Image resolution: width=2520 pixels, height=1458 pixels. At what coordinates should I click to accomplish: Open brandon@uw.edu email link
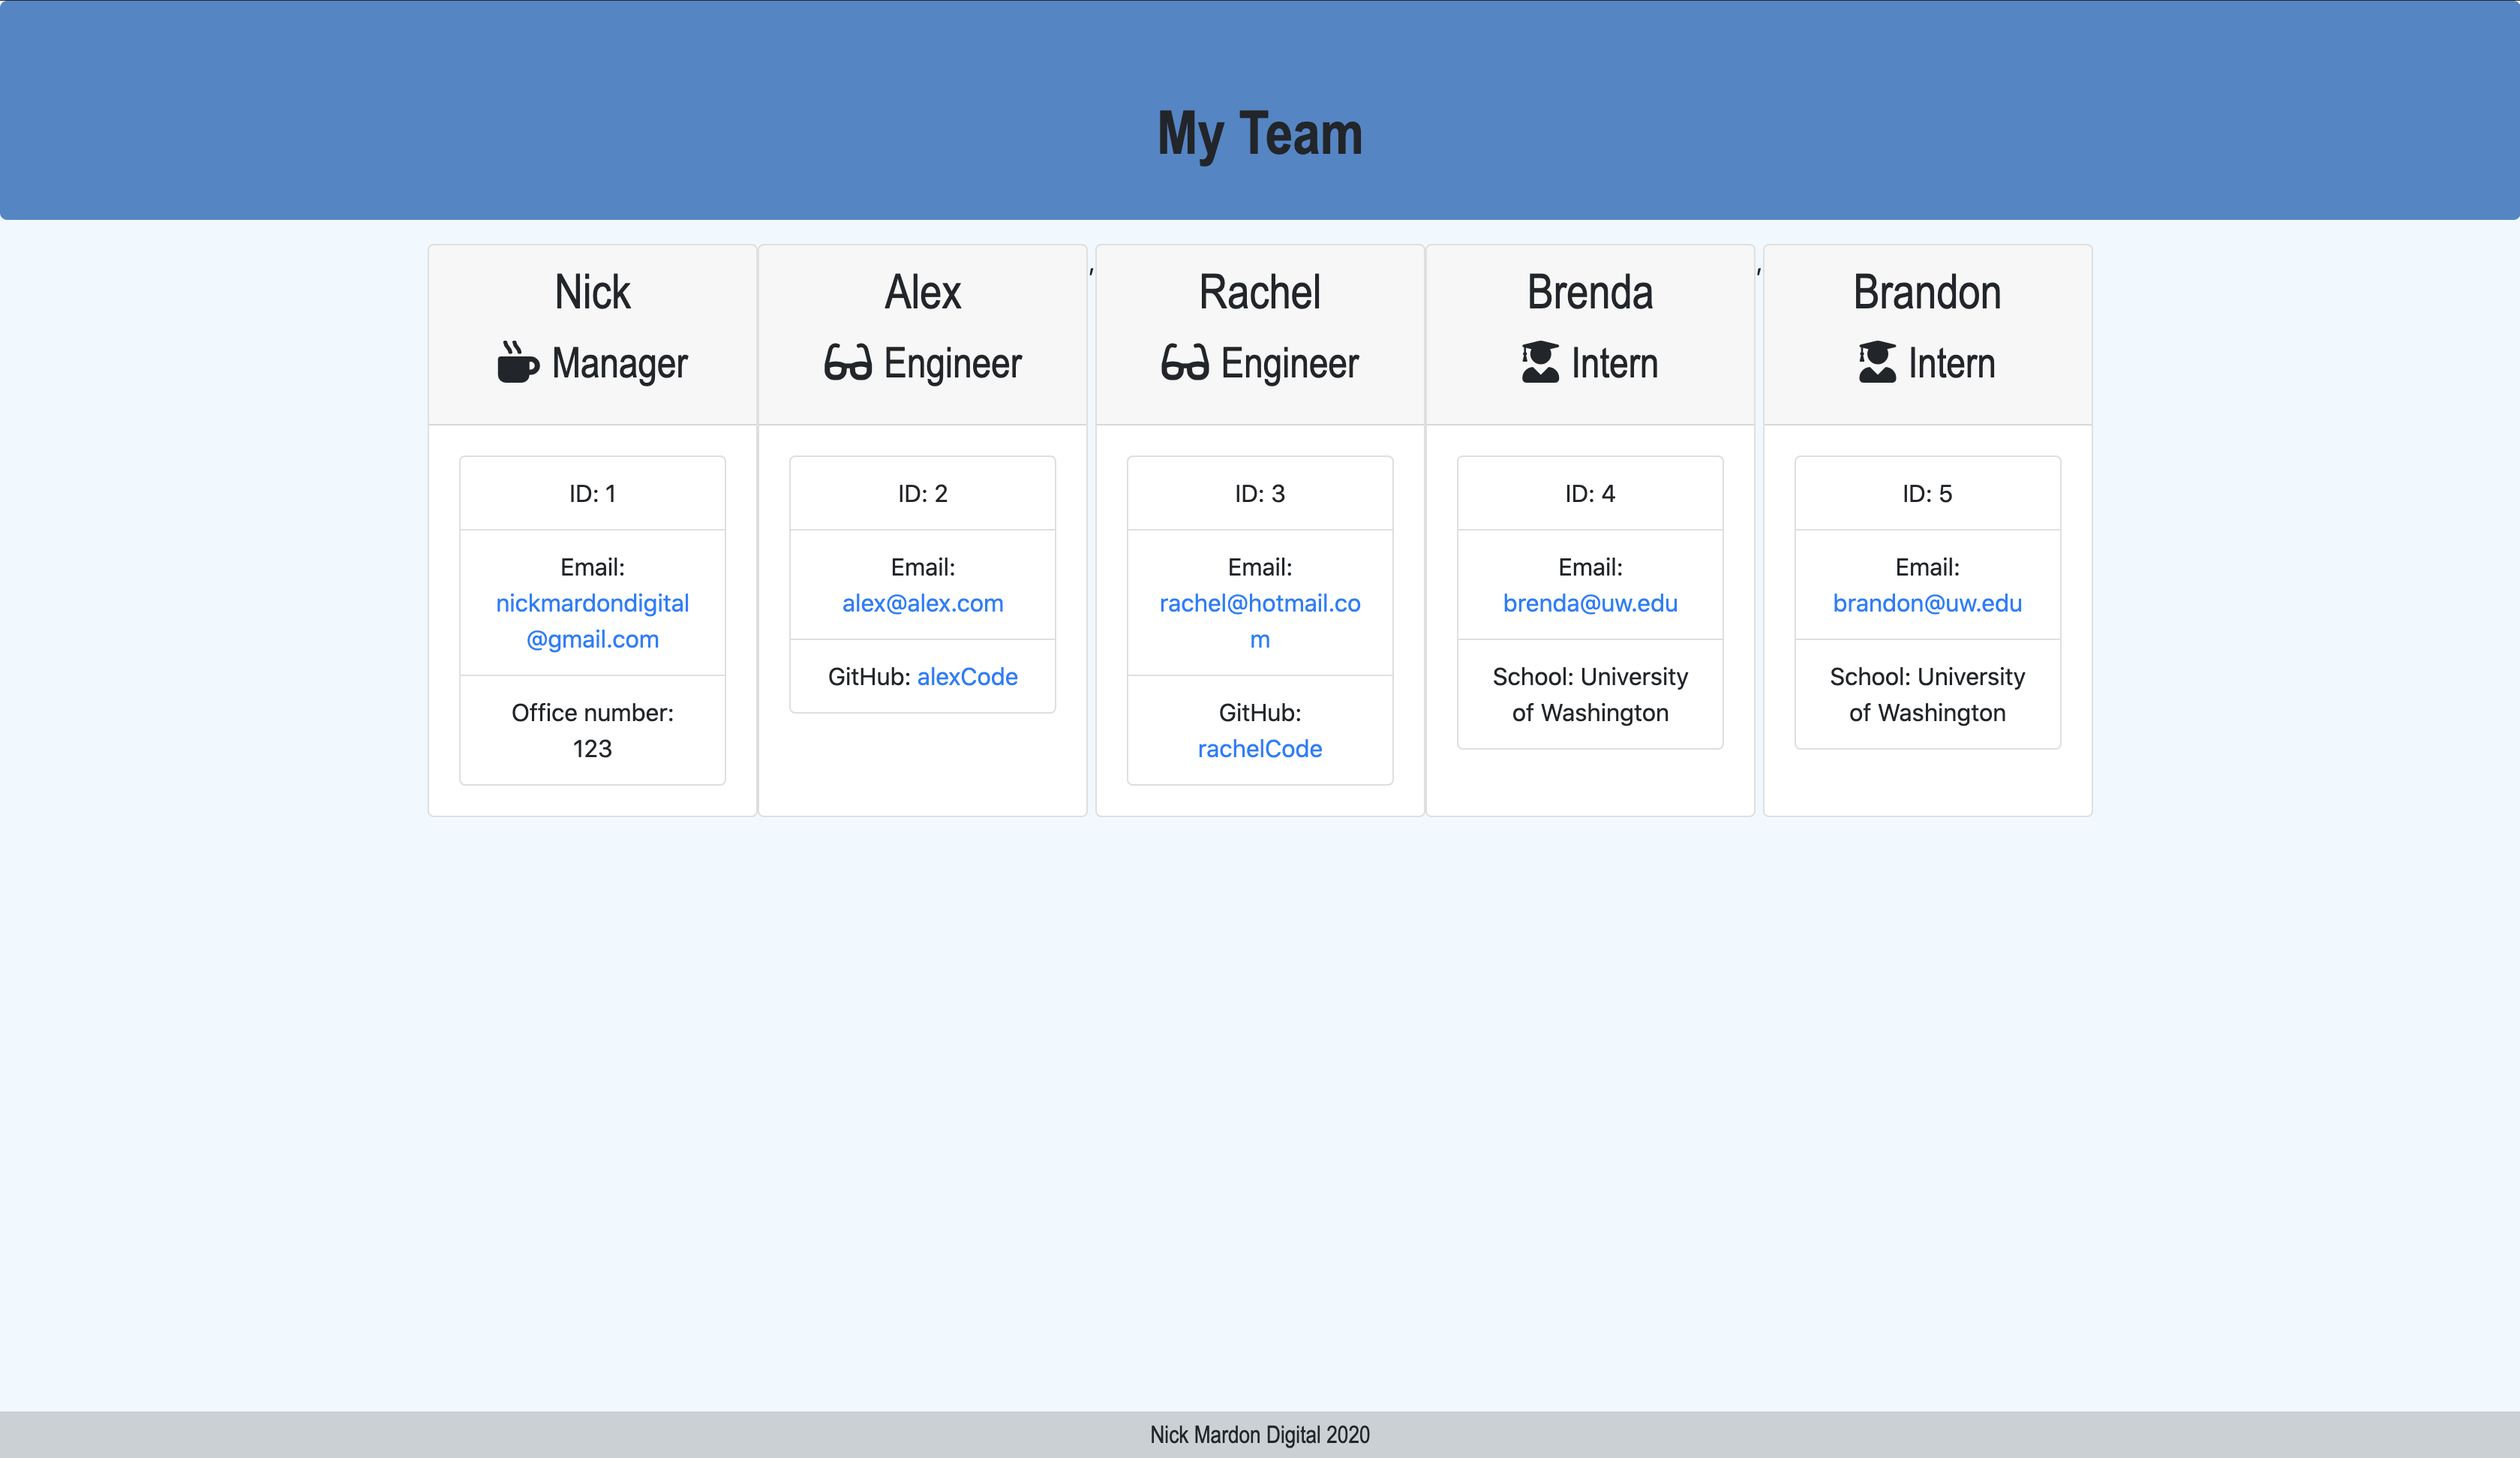pos(1926,603)
